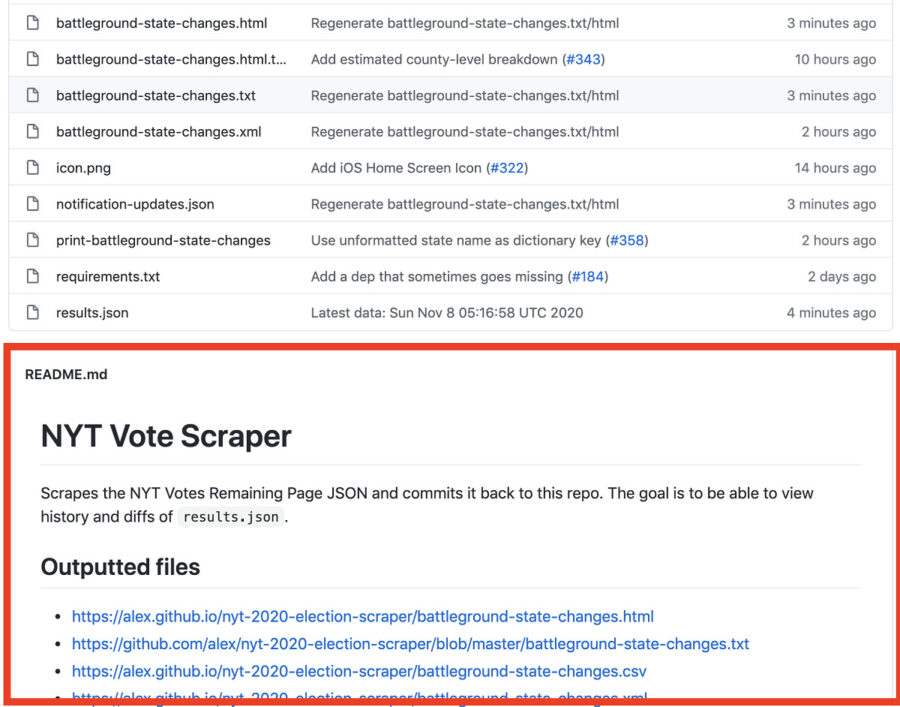Viewport: 900px width, 707px height.
Task: Open the results.json file
Action: [92, 313]
